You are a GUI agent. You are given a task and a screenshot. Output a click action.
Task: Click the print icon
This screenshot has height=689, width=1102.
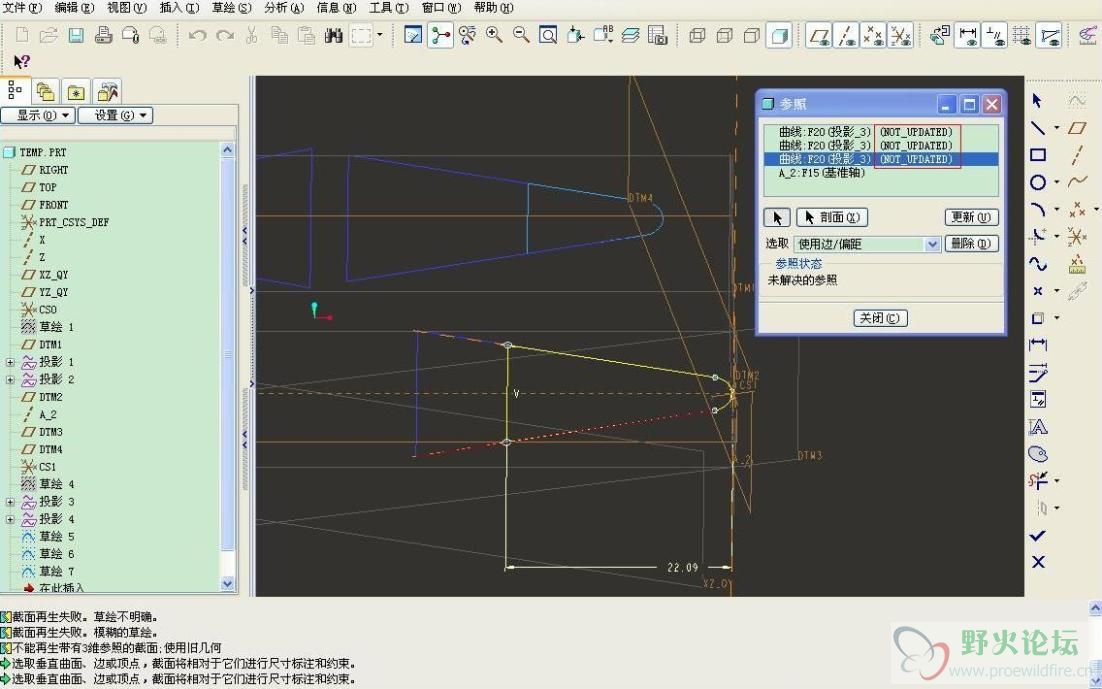click(x=103, y=35)
